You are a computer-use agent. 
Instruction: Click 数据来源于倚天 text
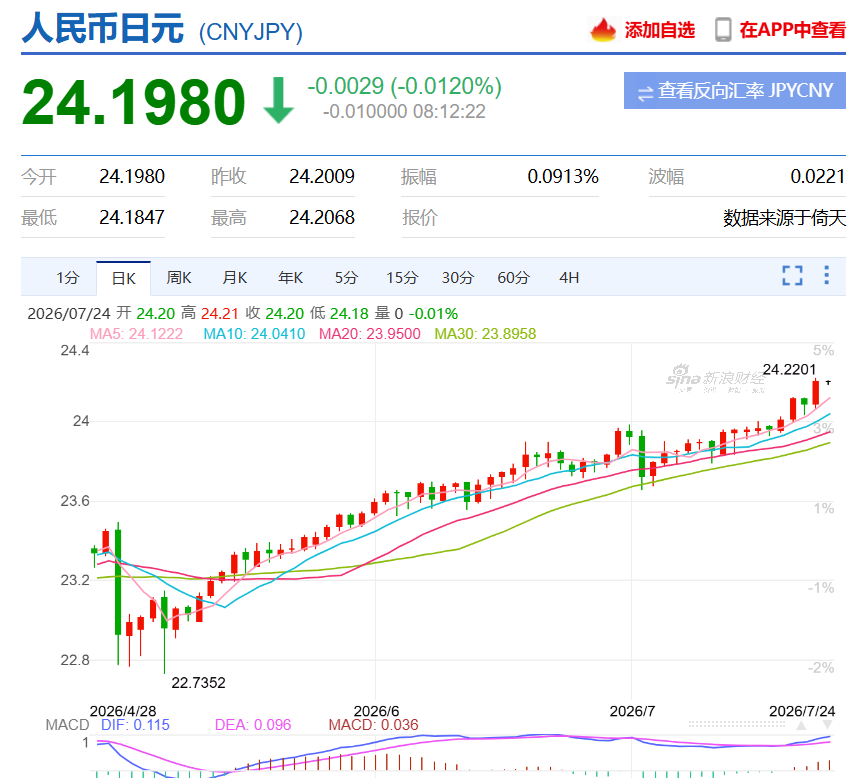784,218
